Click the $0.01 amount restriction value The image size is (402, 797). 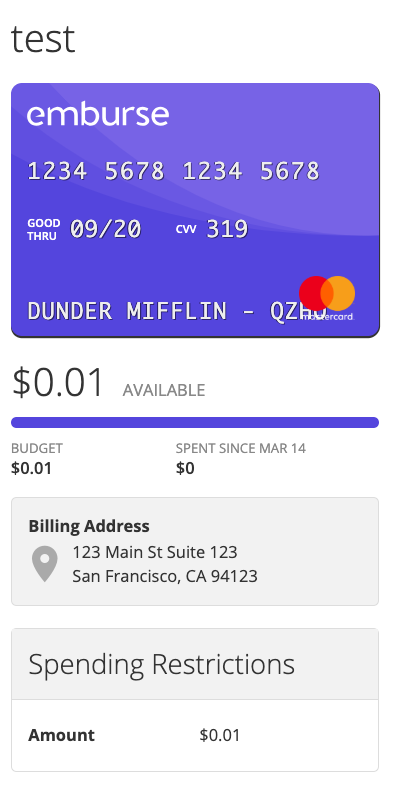pyautogui.click(x=220, y=735)
